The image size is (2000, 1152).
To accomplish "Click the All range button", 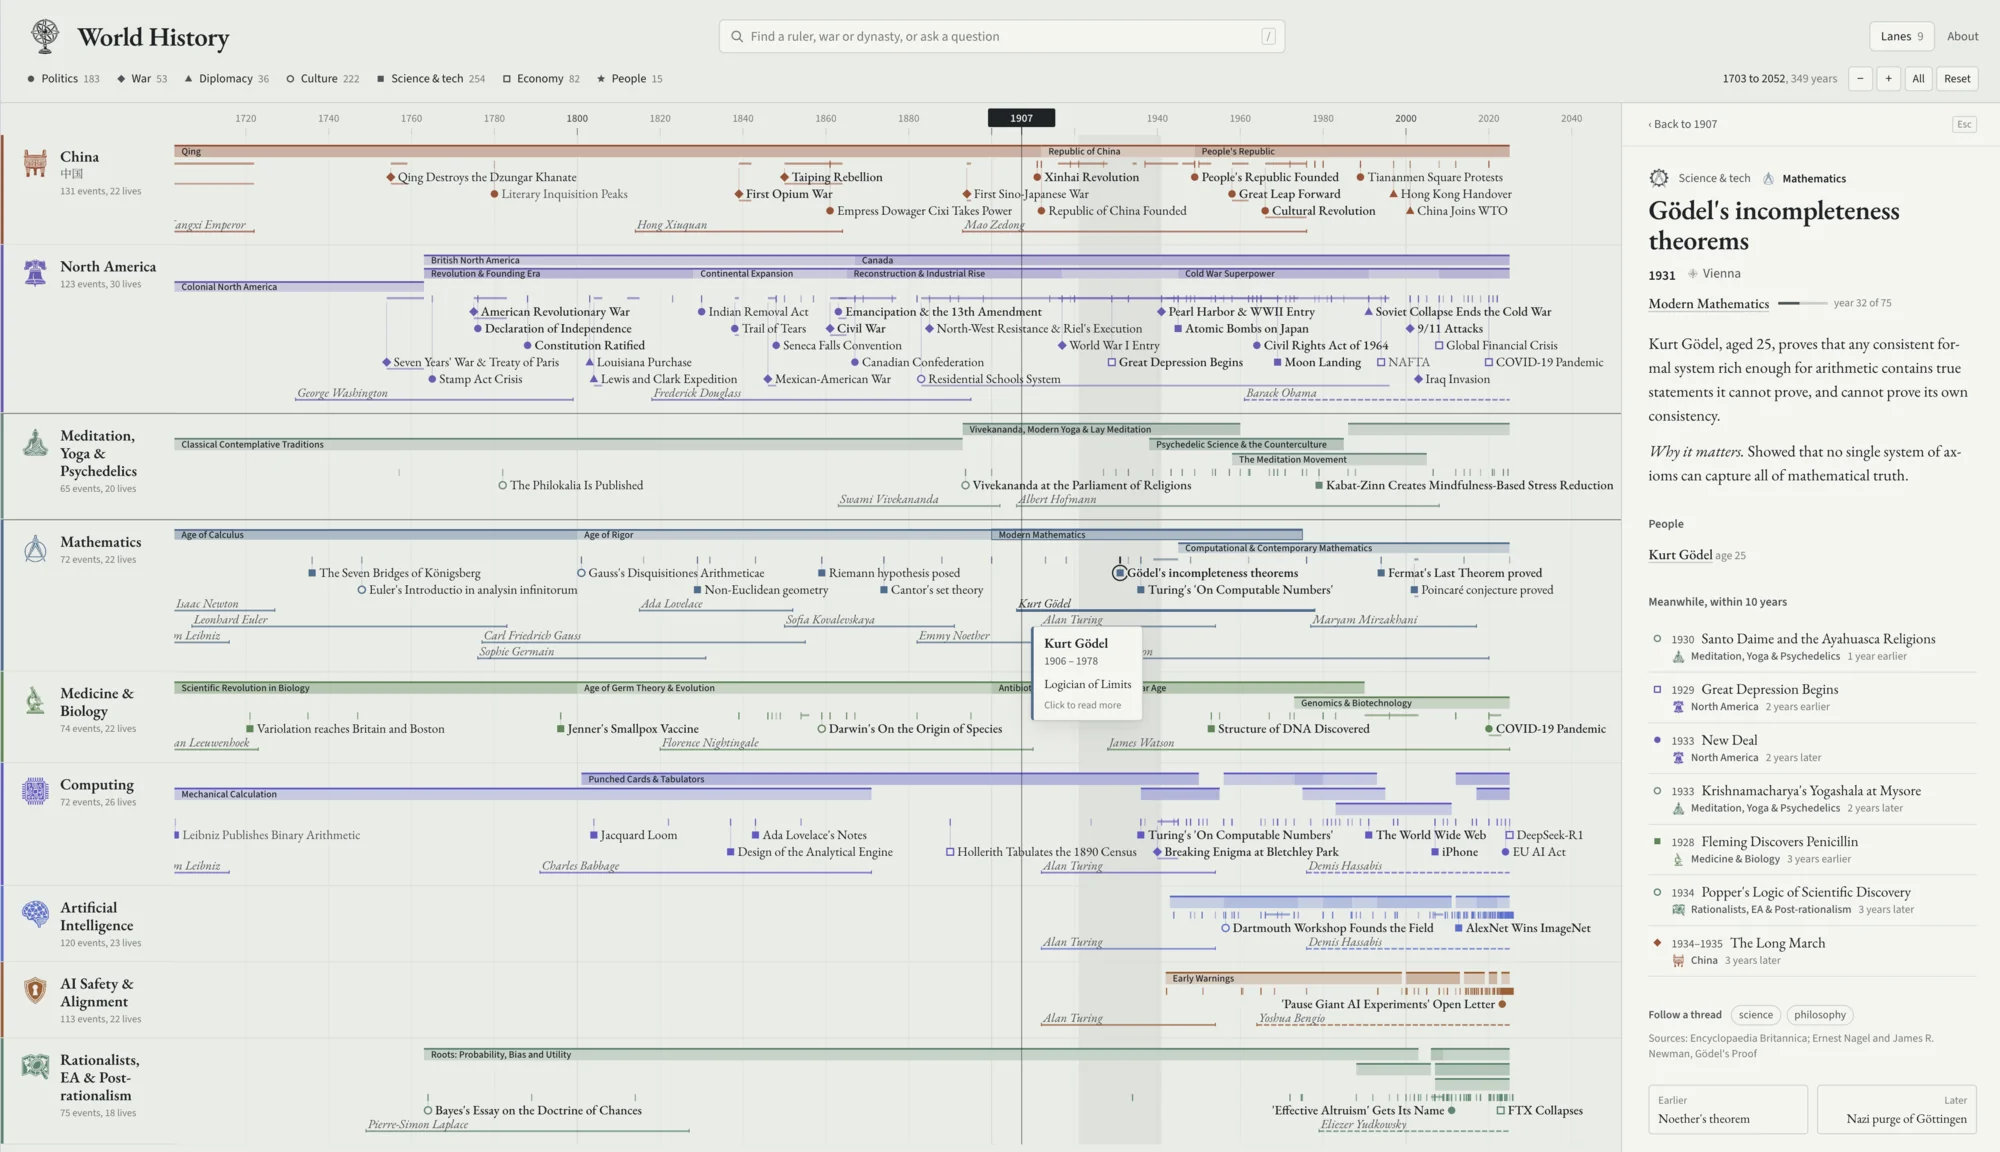I will pyautogui.click(x=1918, y=79).
